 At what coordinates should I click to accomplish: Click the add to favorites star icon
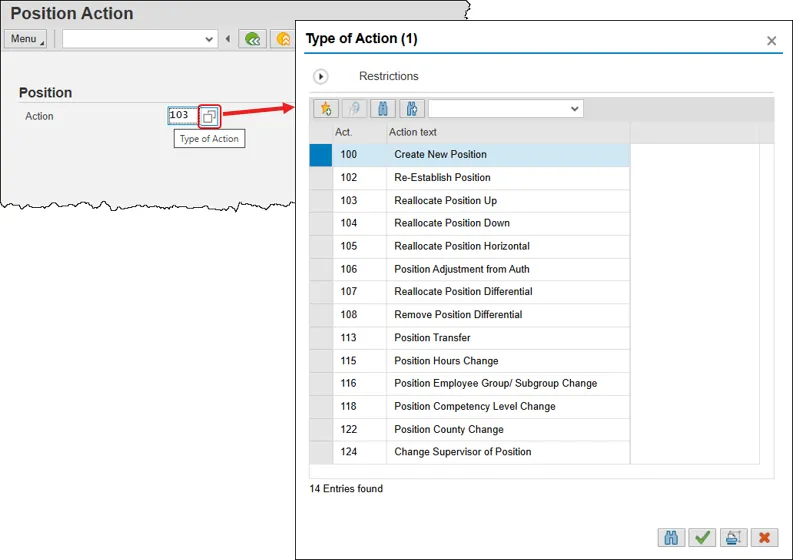coord(326,108)
